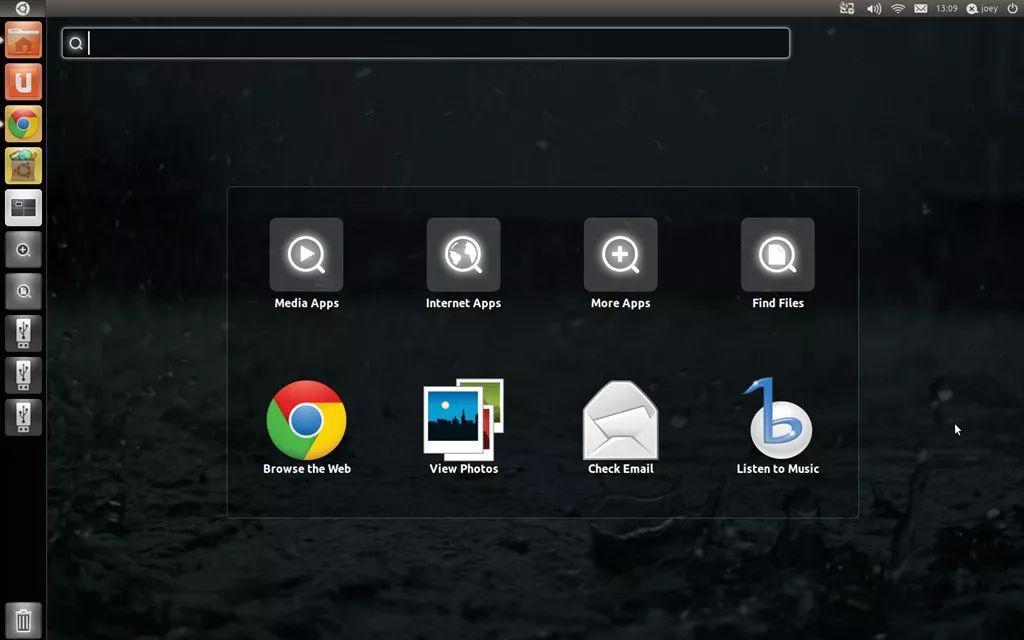Open Home Folder in the launcher
1024x640 pixels.
(x=24, y=40)
